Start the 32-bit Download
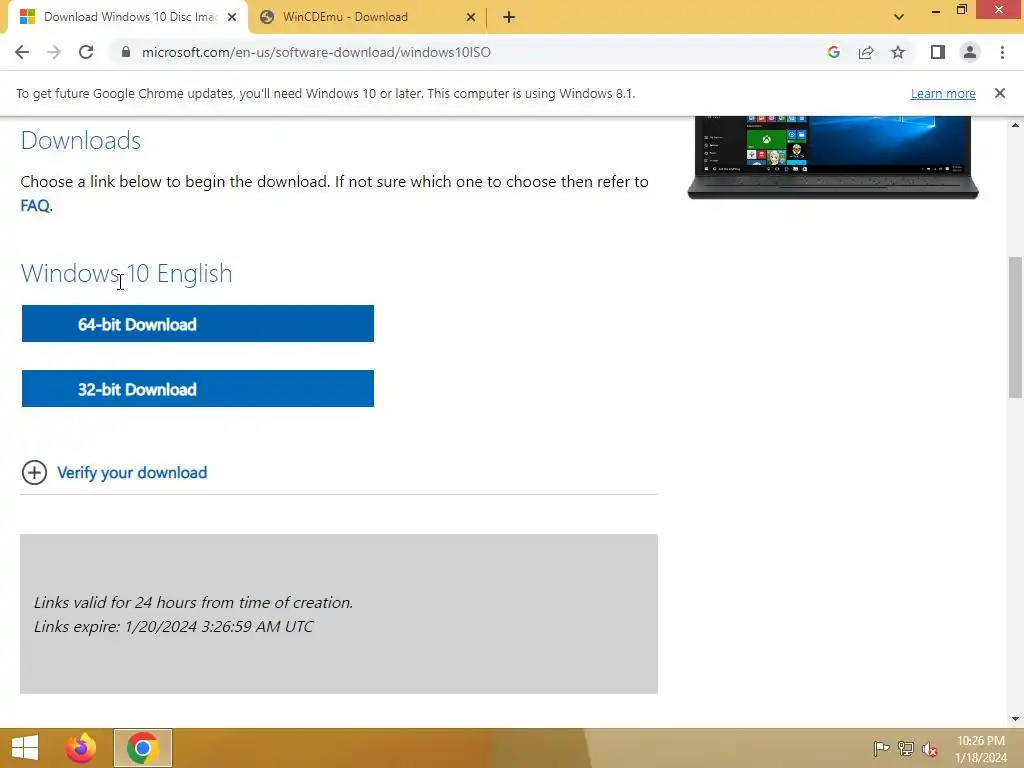The image size is (1024, 768). 198,389
